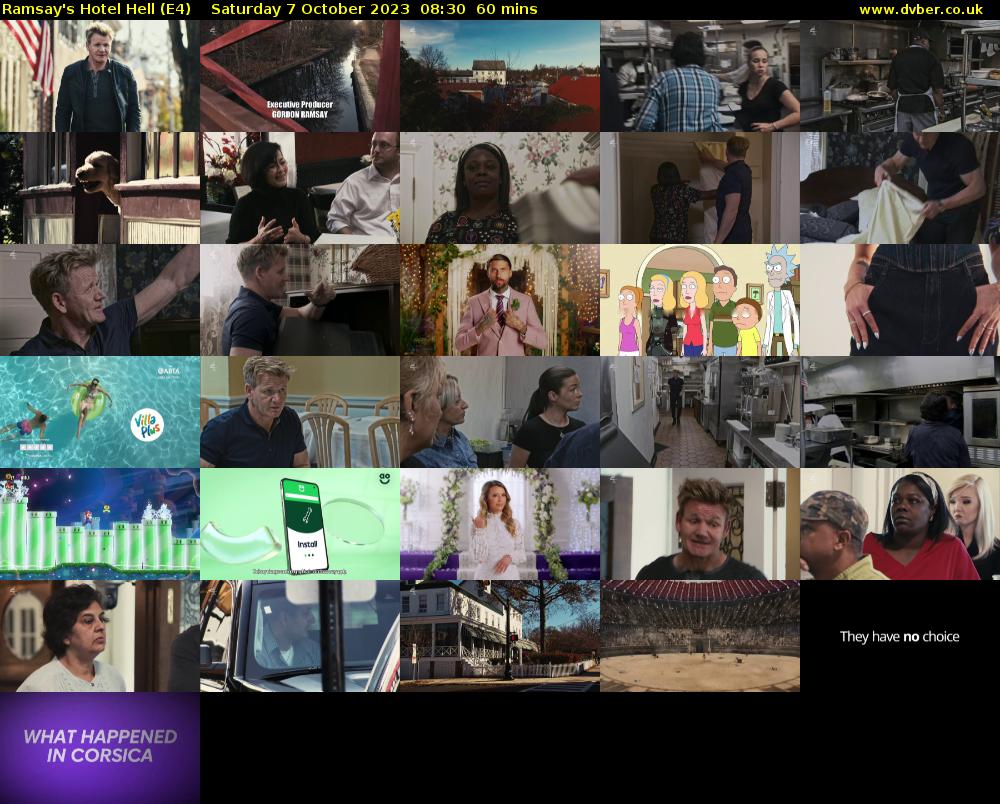Click the Ramsay's Hotel Hell (E4) title
The height and width of the screenshot is (804, 1000).
pyautogui.click(x=96, y=10)
